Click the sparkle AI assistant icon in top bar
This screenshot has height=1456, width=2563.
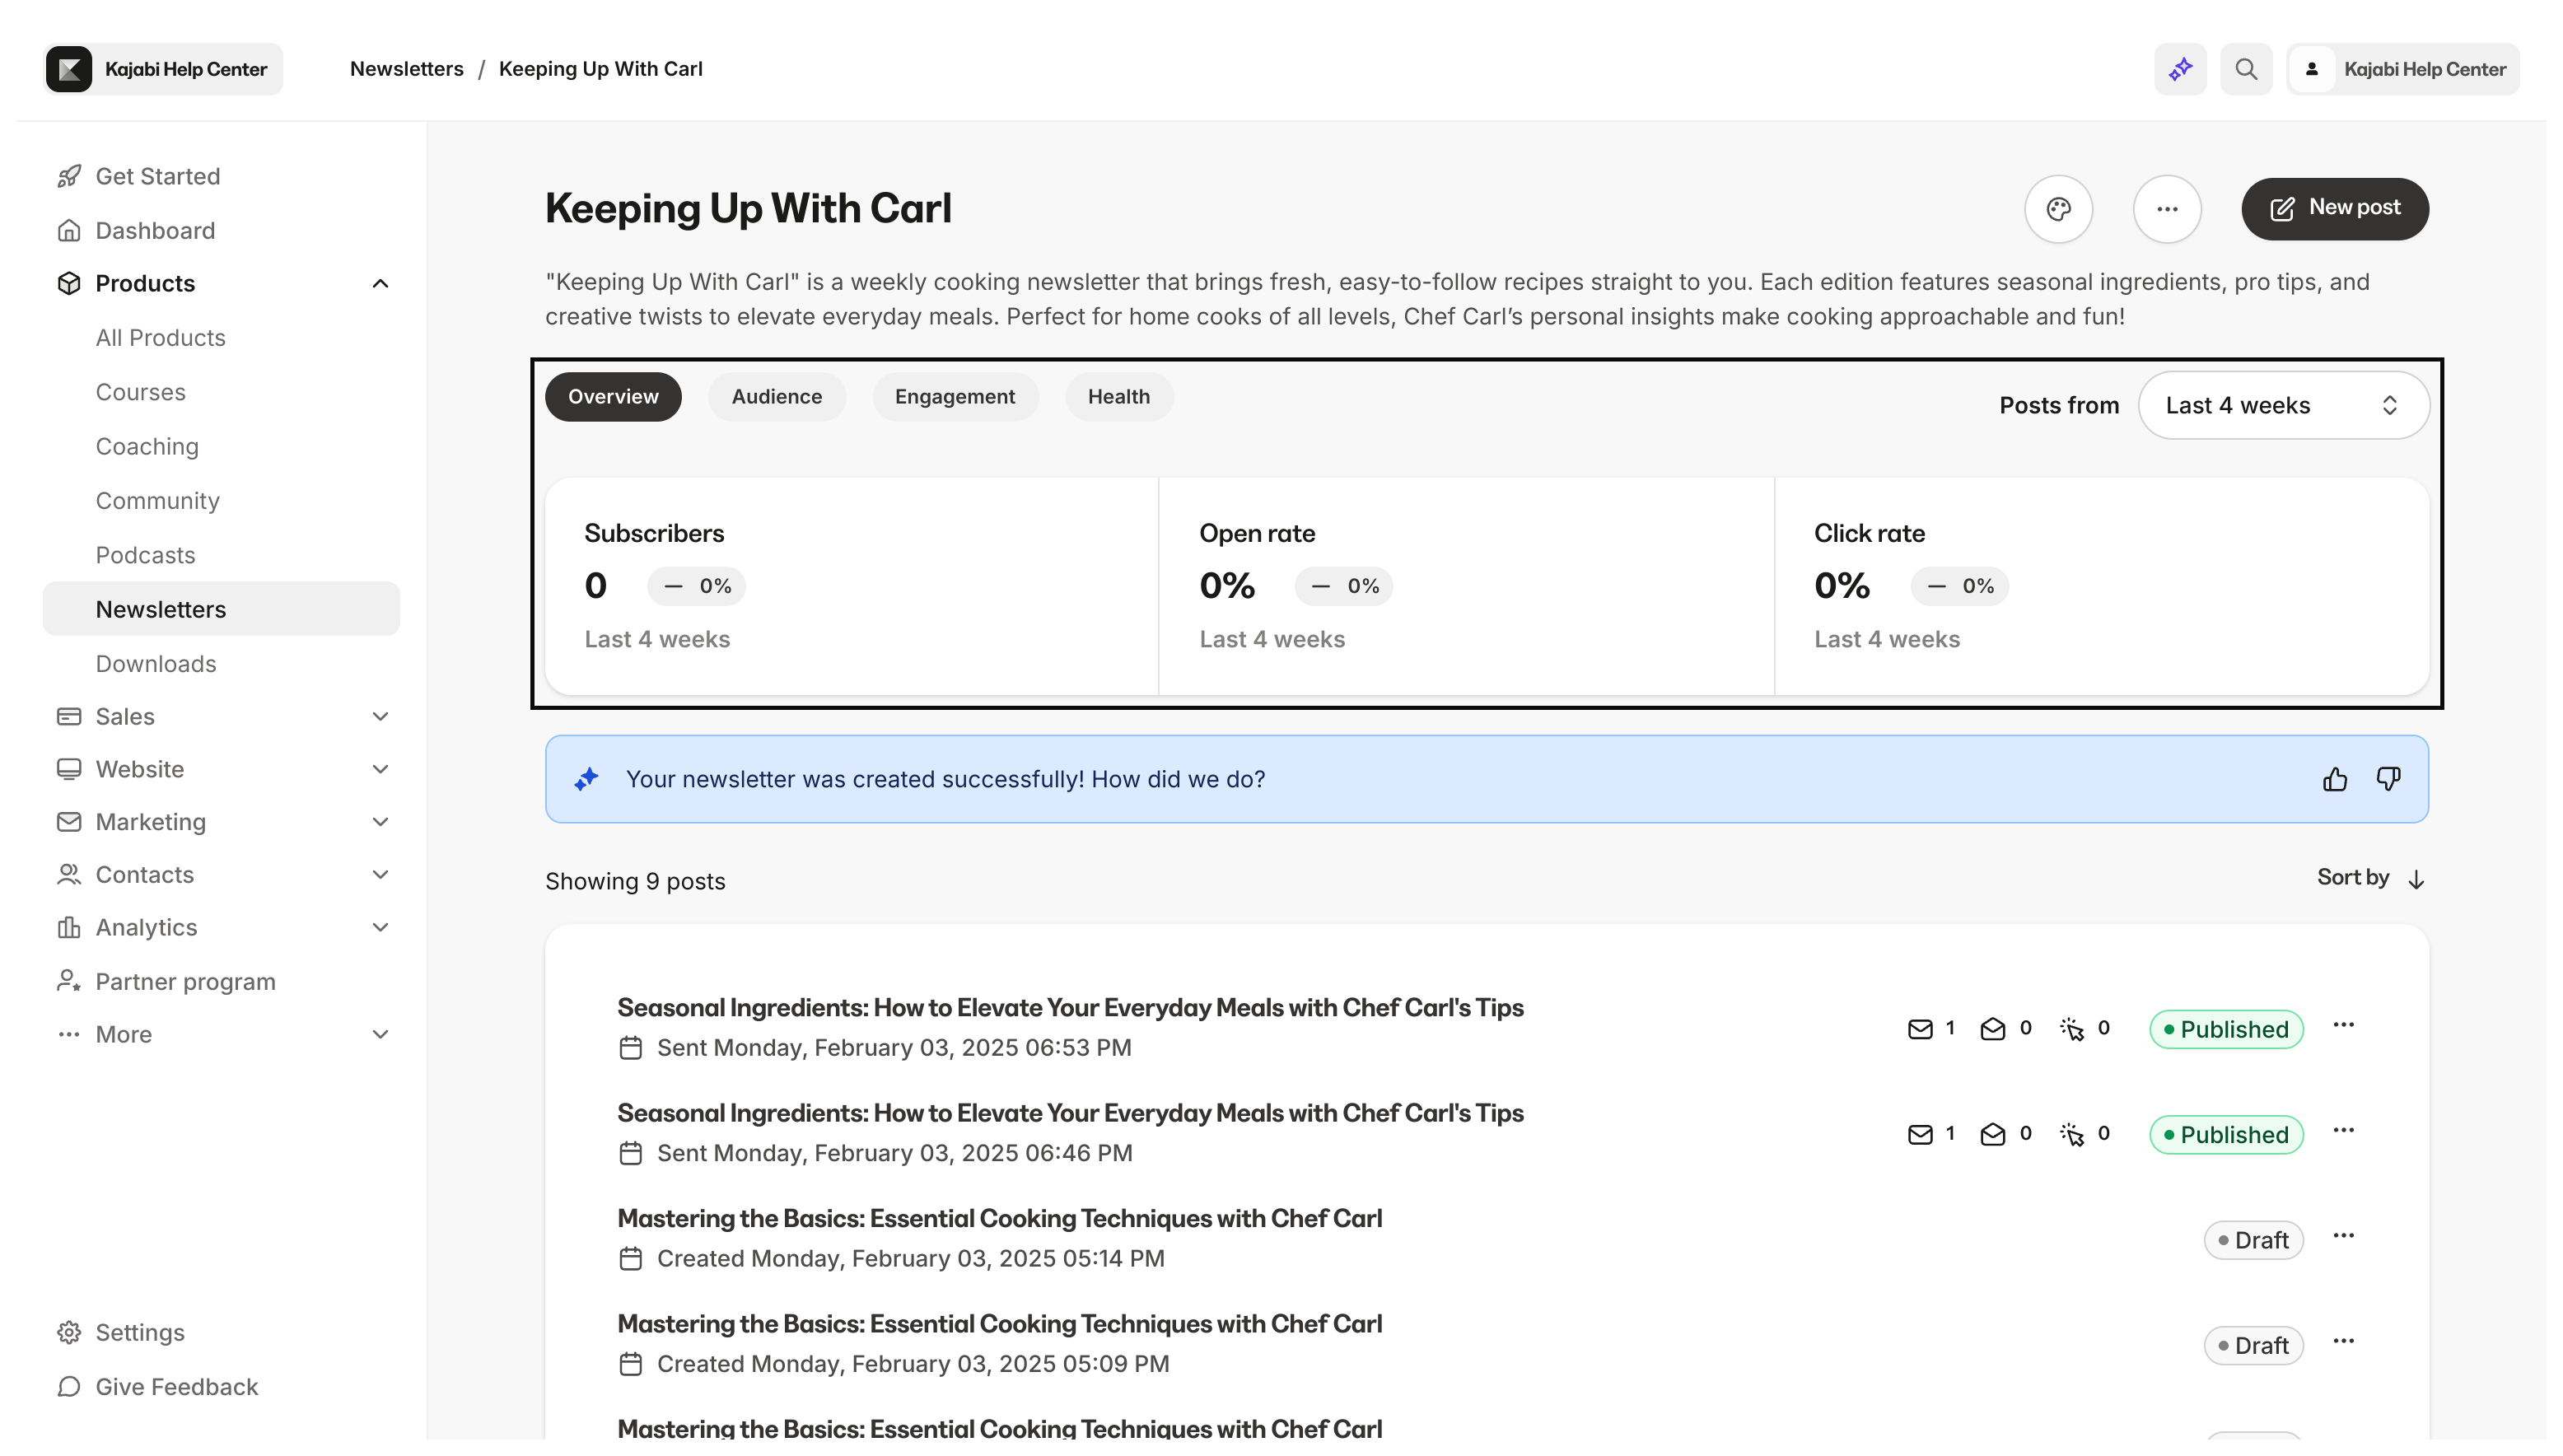click(x=2180, y=68)
